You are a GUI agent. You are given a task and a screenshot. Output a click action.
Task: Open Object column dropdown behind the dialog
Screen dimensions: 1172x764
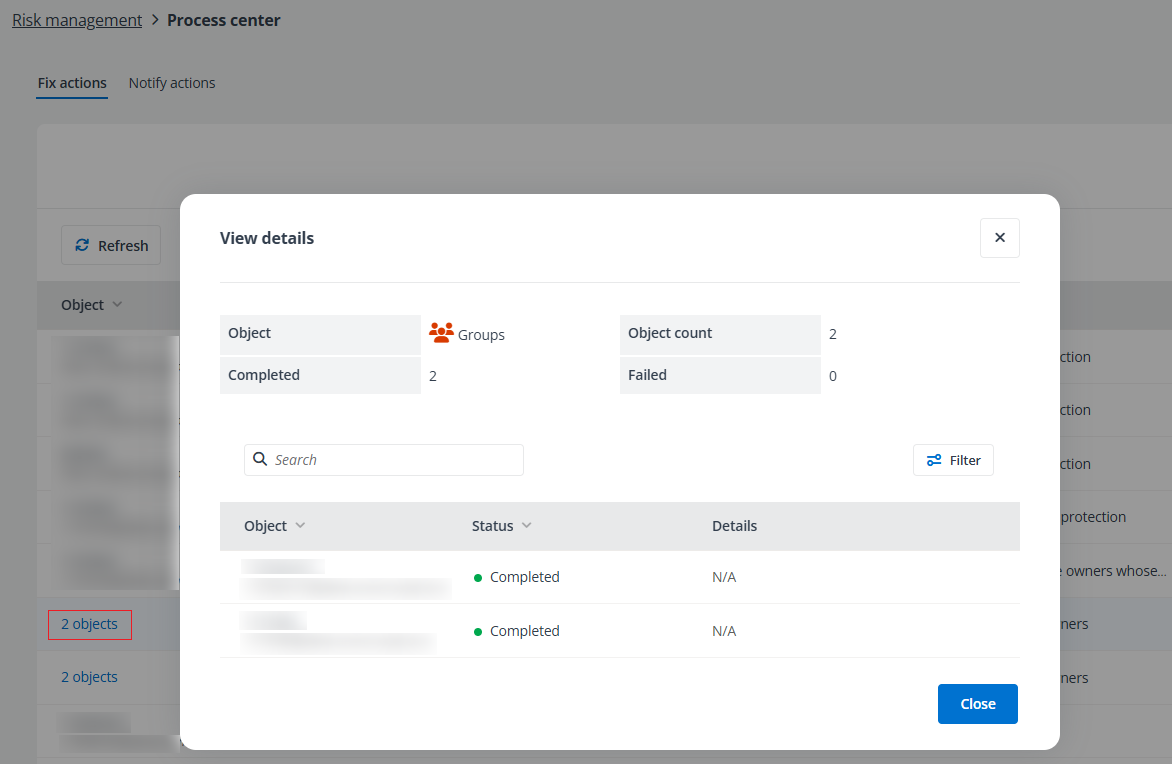point(117,305)
